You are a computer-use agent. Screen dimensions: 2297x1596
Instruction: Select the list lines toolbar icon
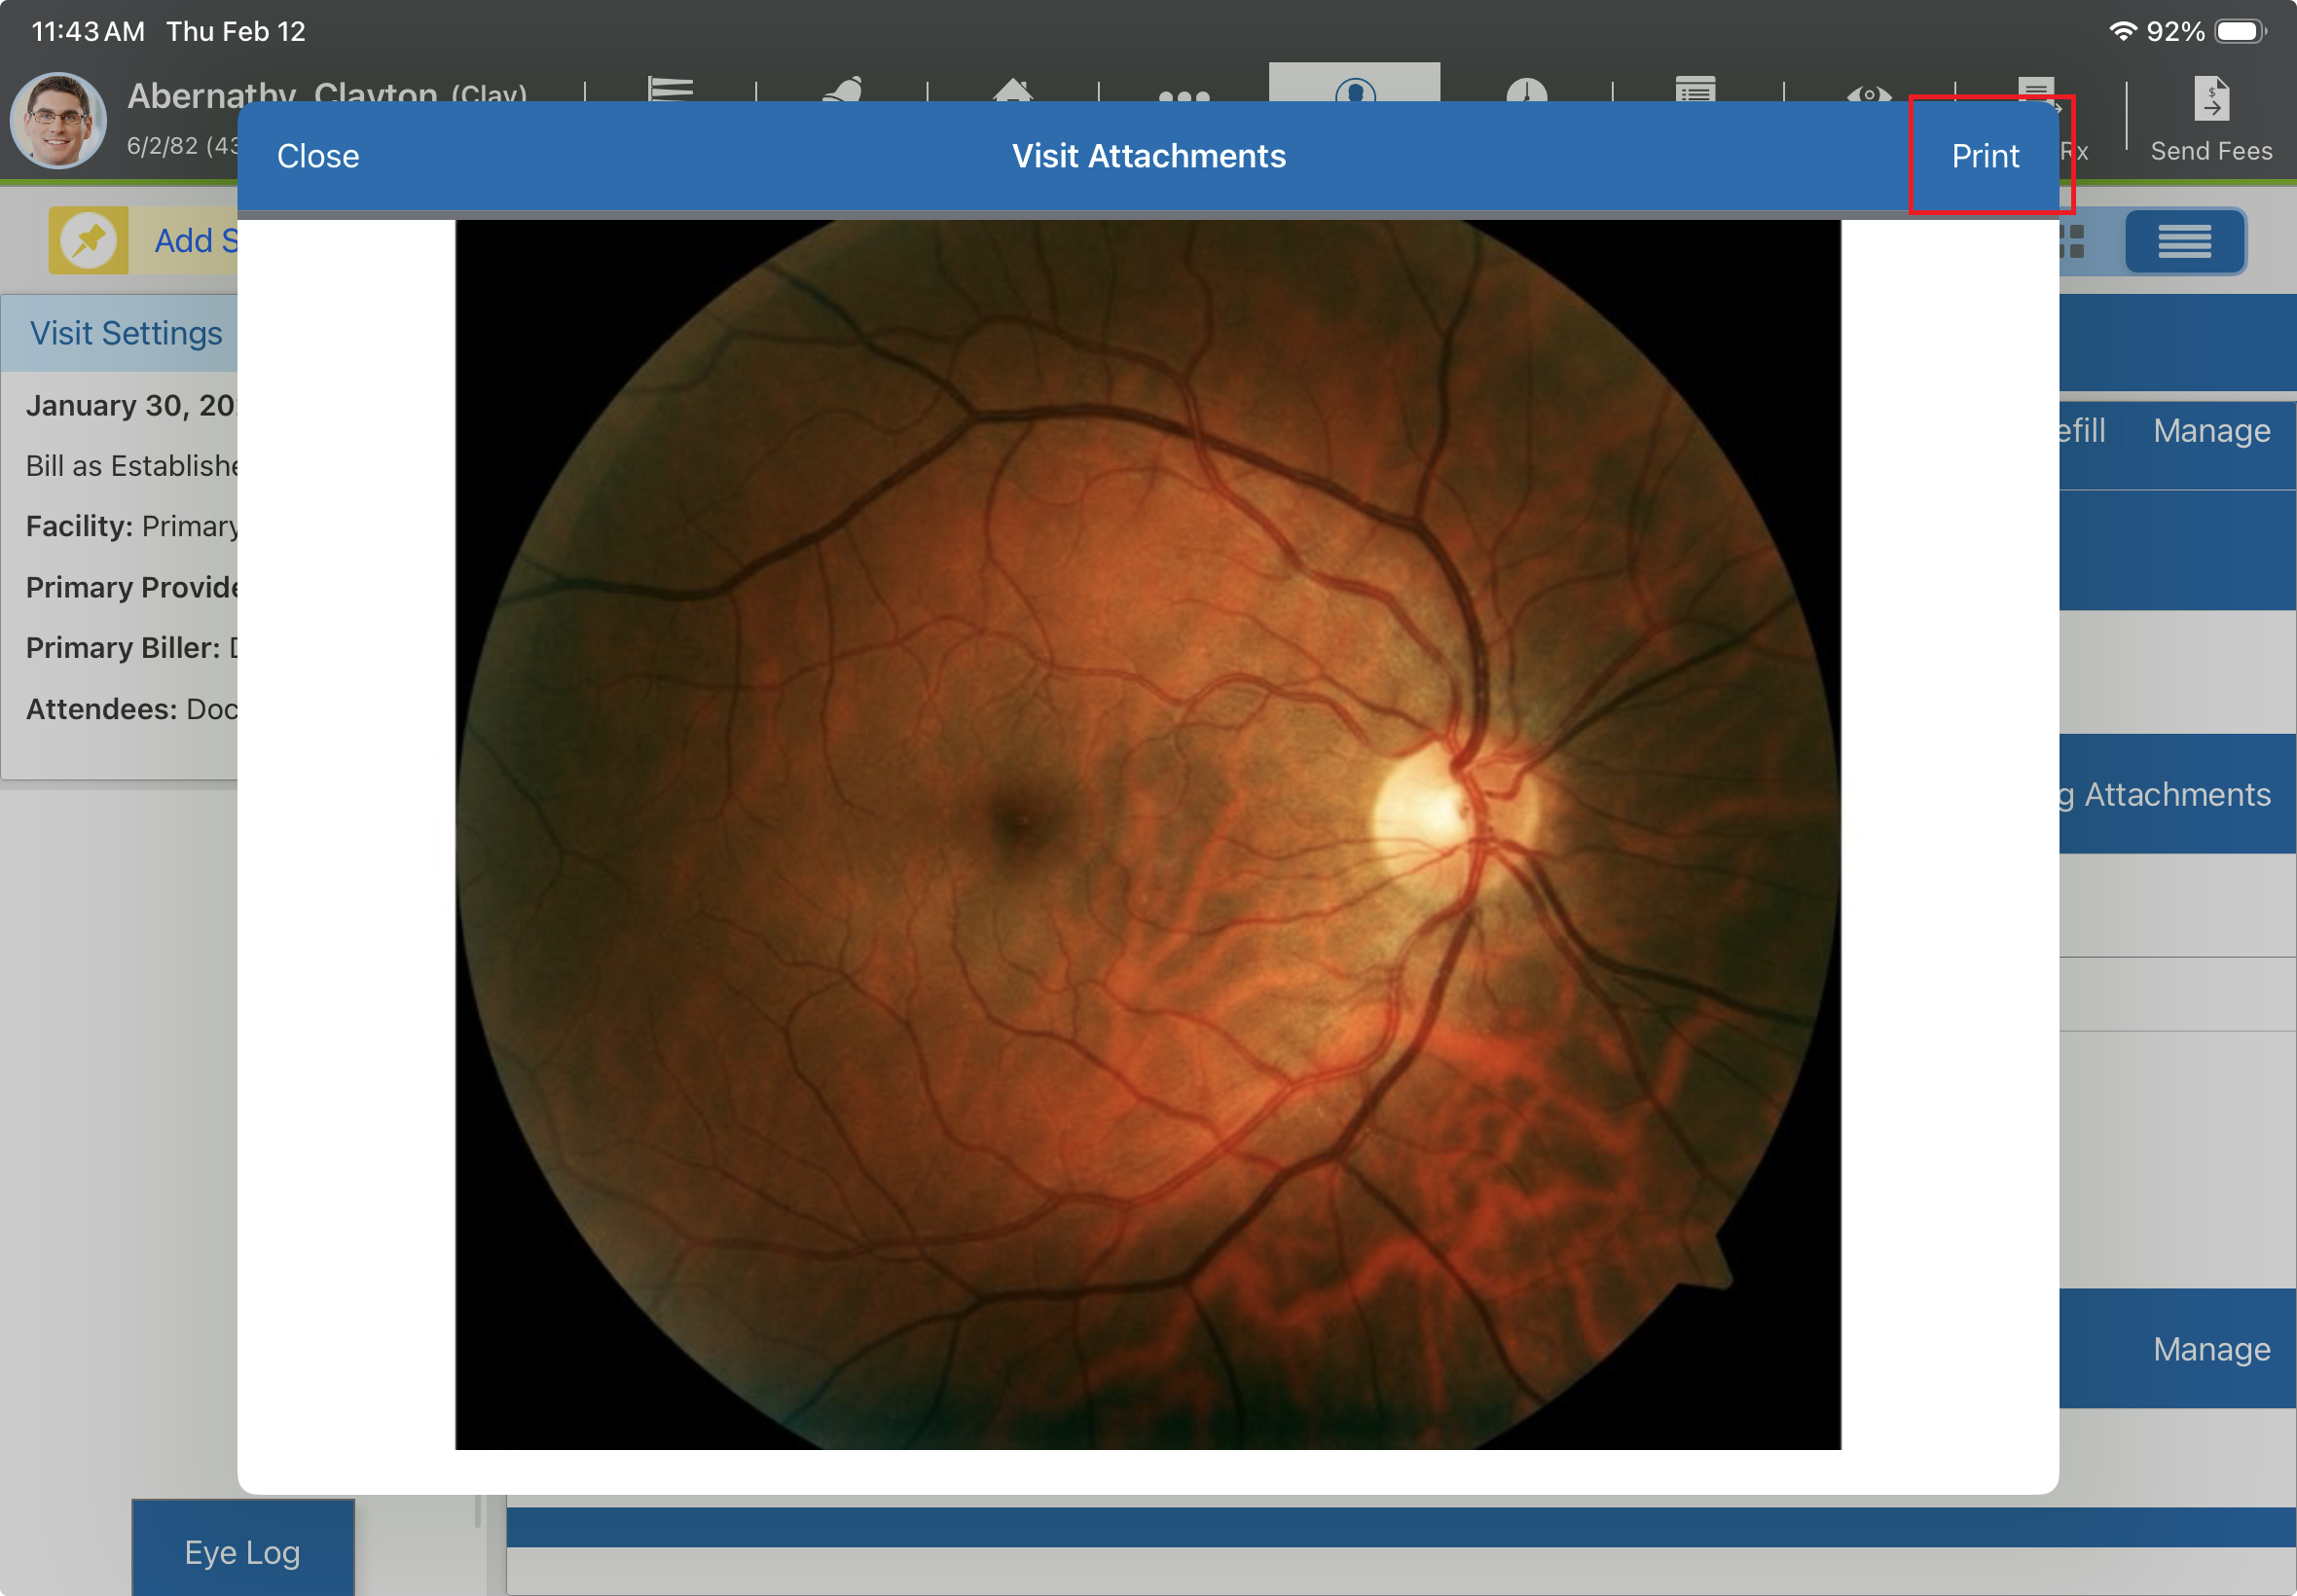(670, 88)
